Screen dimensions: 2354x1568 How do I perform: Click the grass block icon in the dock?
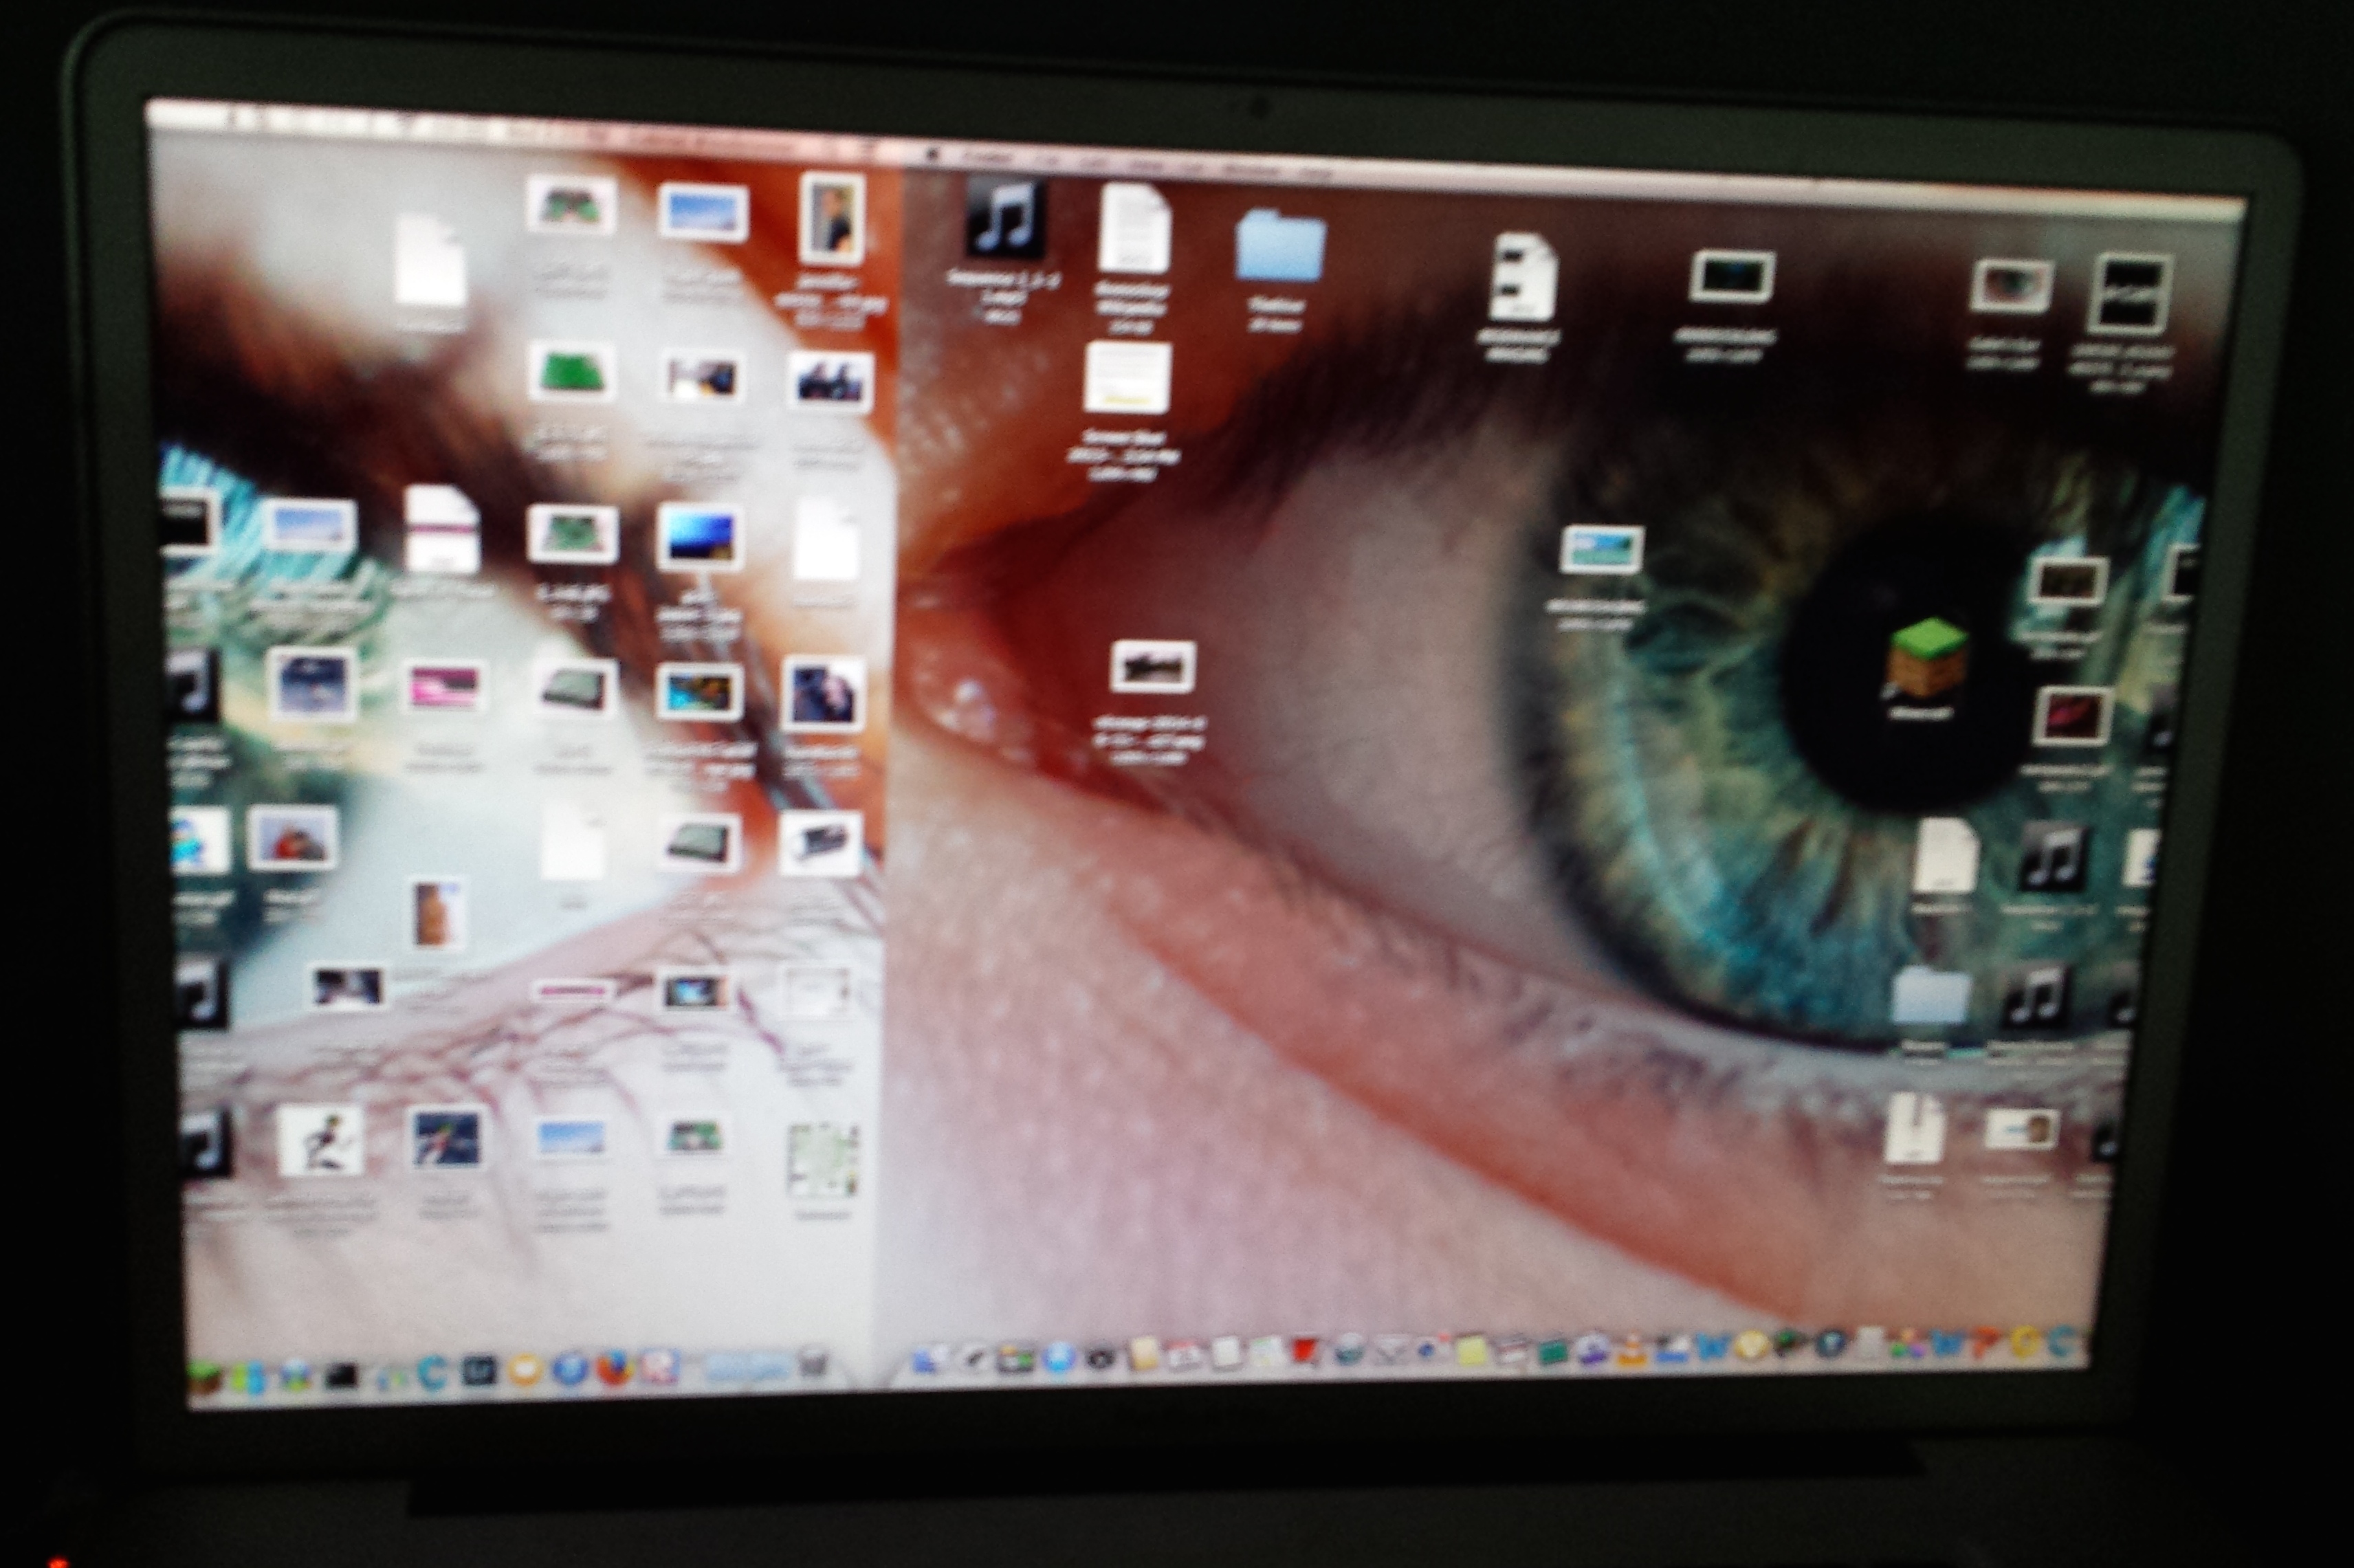pyautogui.click(x=204, y=1378)
